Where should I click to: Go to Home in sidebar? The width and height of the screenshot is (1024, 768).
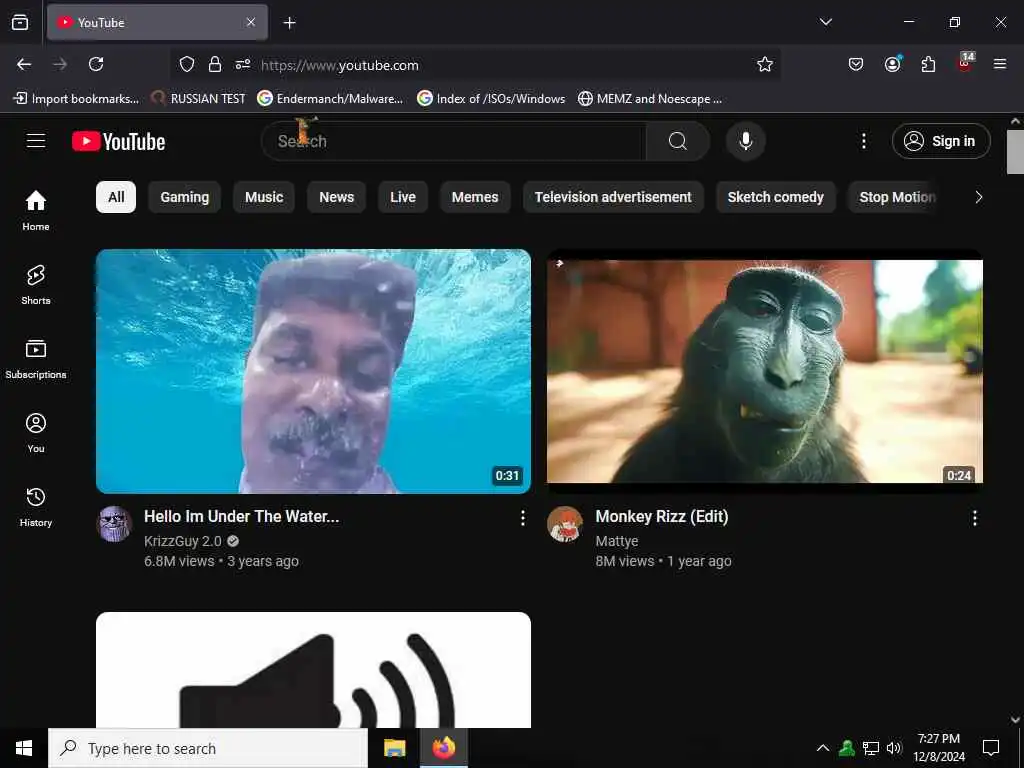click(36, 210)
